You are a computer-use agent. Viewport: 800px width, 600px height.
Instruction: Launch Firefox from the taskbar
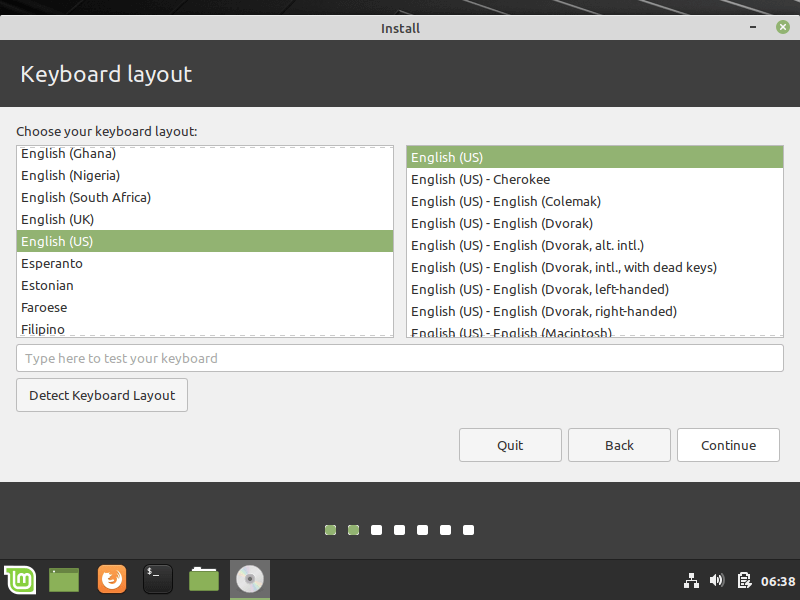[111, 579]
